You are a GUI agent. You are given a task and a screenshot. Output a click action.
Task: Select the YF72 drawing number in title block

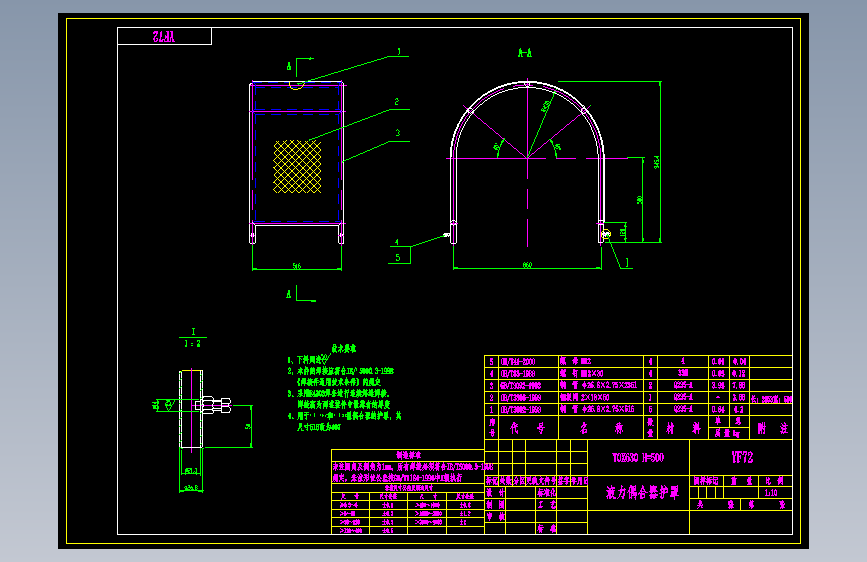[x=742, y=457]
